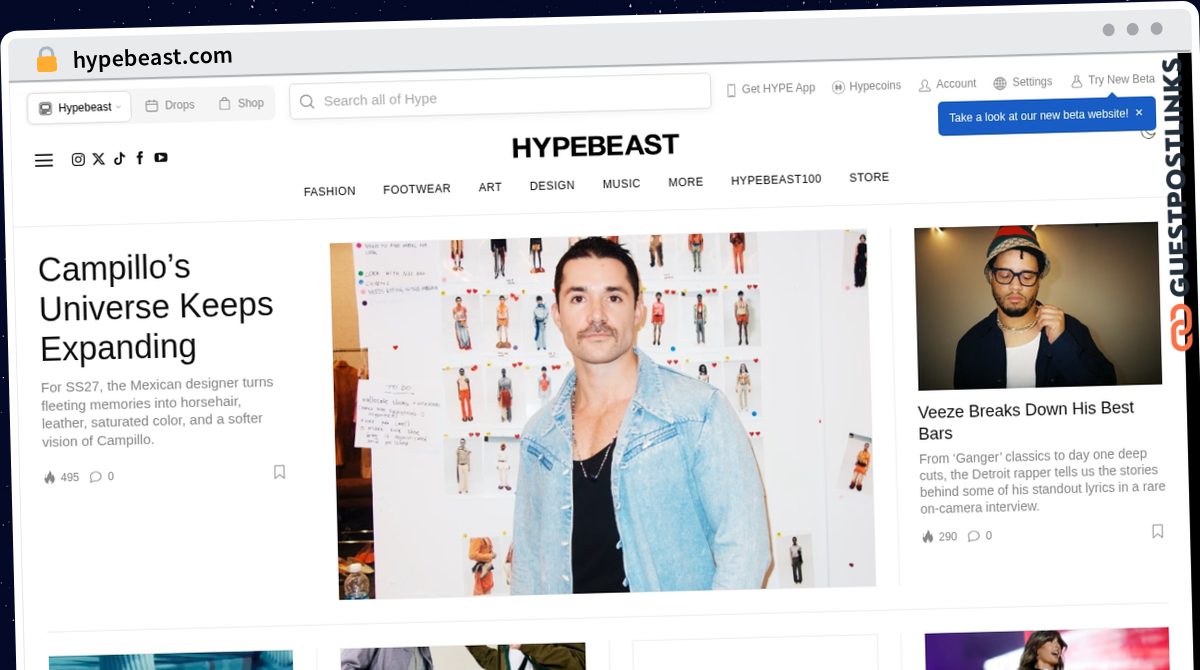
Task: Open comments on Veeze article
Action: 980,535
